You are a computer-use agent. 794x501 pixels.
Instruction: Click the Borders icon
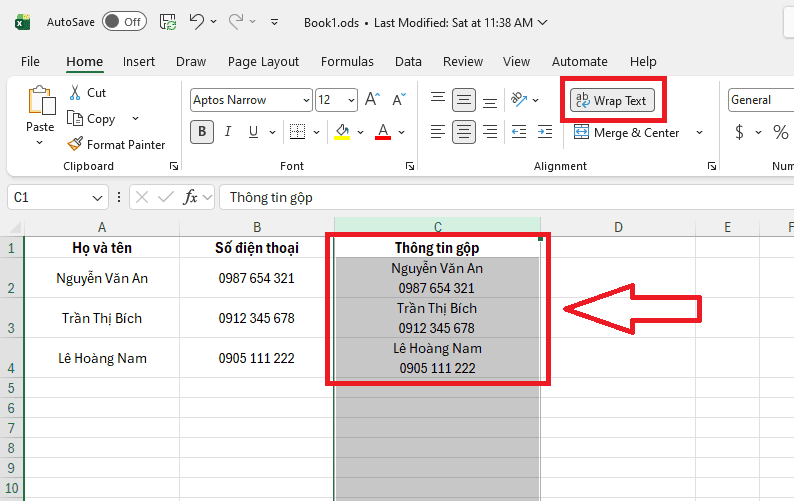tap(297, 132)
